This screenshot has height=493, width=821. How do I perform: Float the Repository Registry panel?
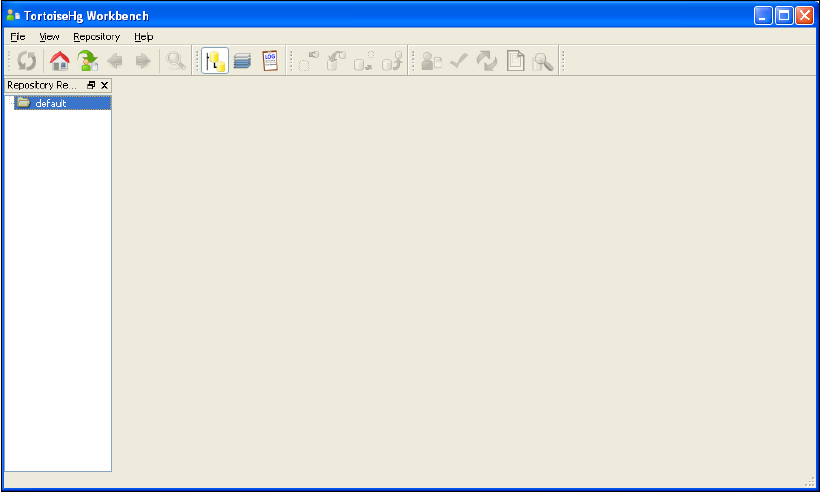[91, 85]
